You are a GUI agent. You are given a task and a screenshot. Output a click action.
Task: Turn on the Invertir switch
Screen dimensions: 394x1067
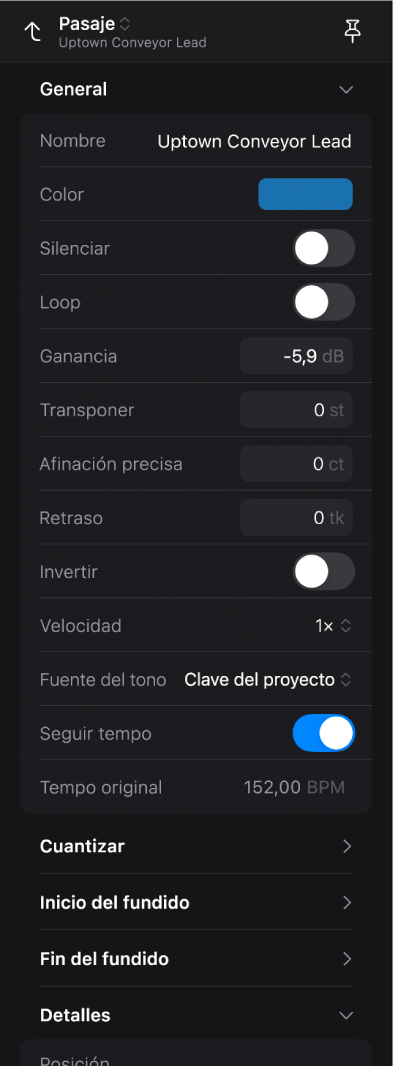coord(324,572)
